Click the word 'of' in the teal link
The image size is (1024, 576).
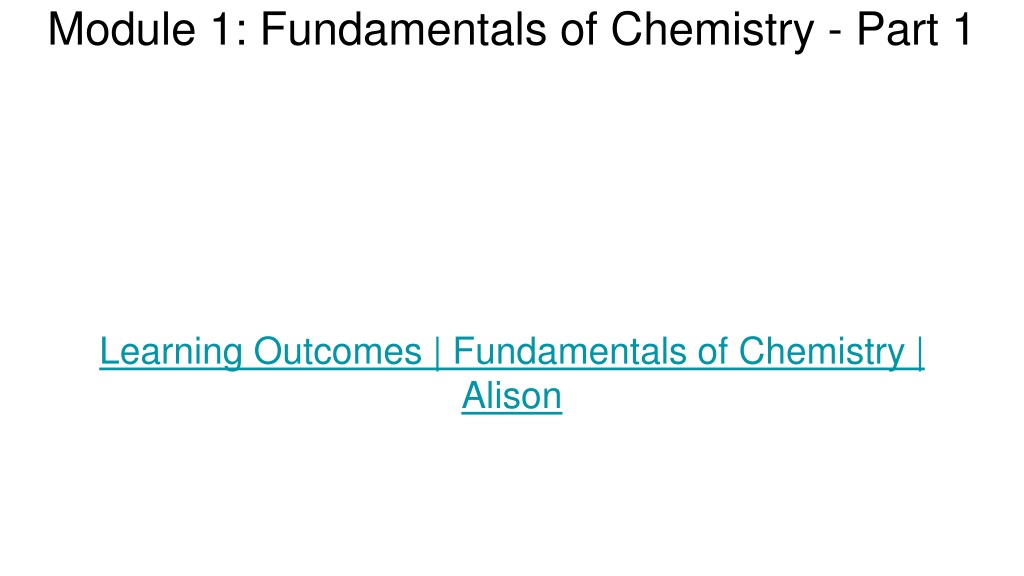point(712,351)
